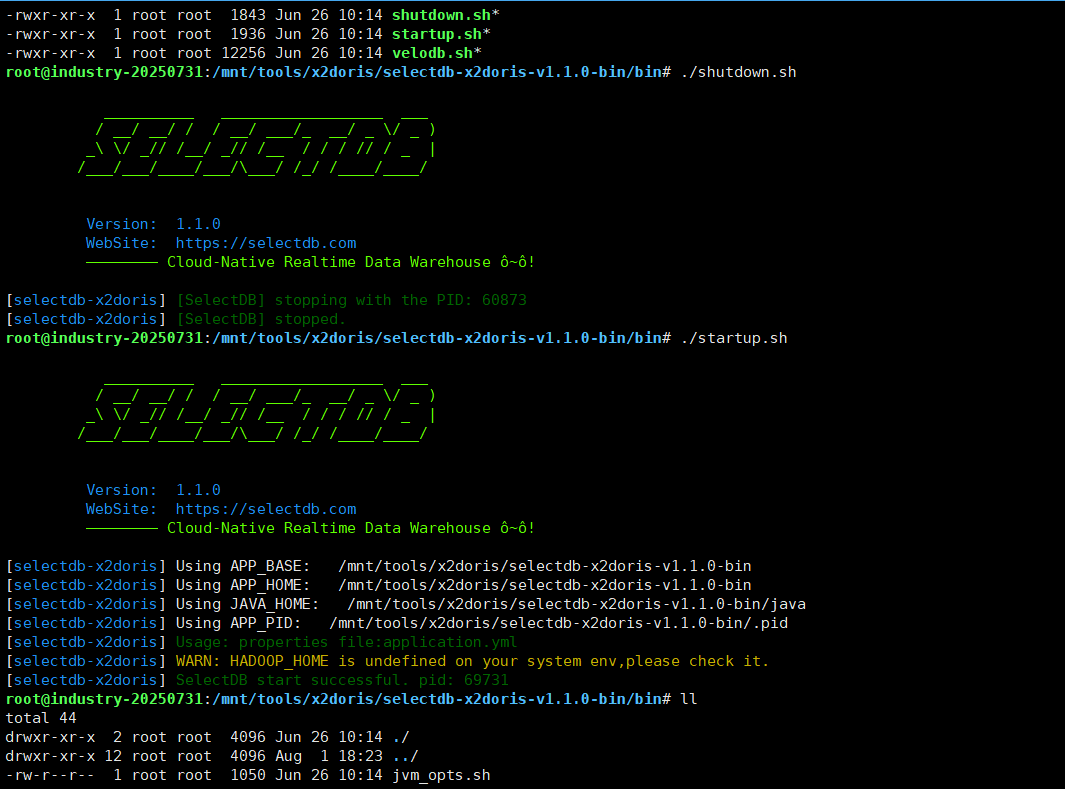1065x789 pixels.
Task: Click the 'total 44' output line
Action: click(x=41, y=718)
